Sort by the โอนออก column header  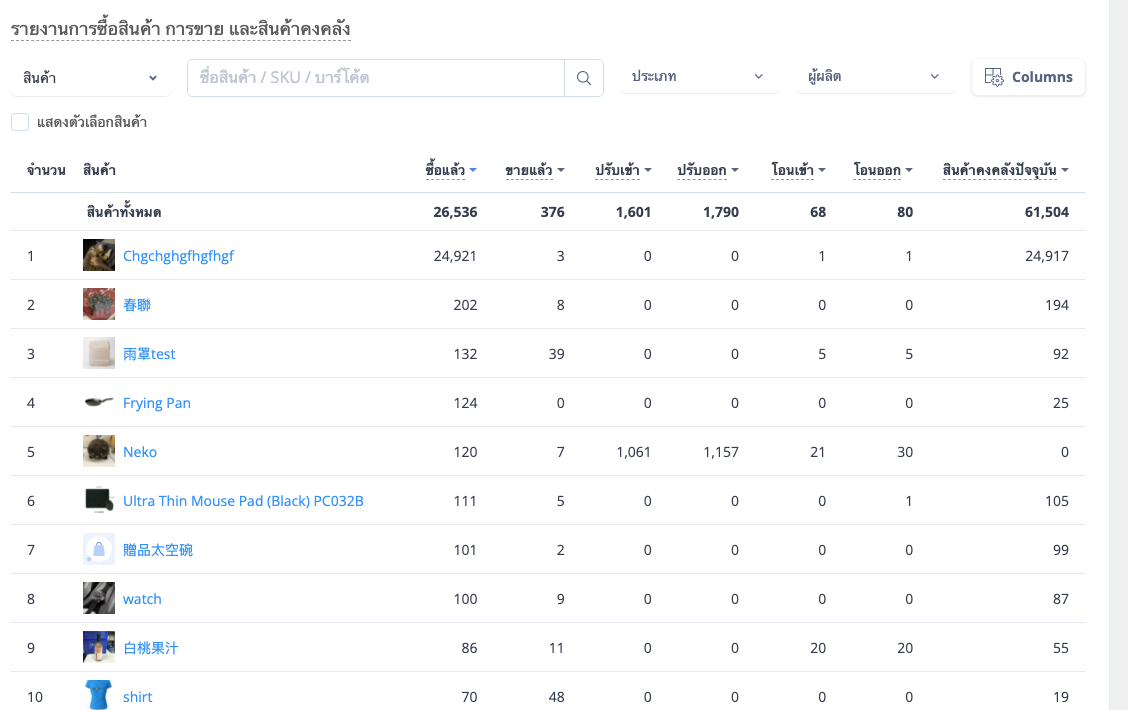[883, 170]
